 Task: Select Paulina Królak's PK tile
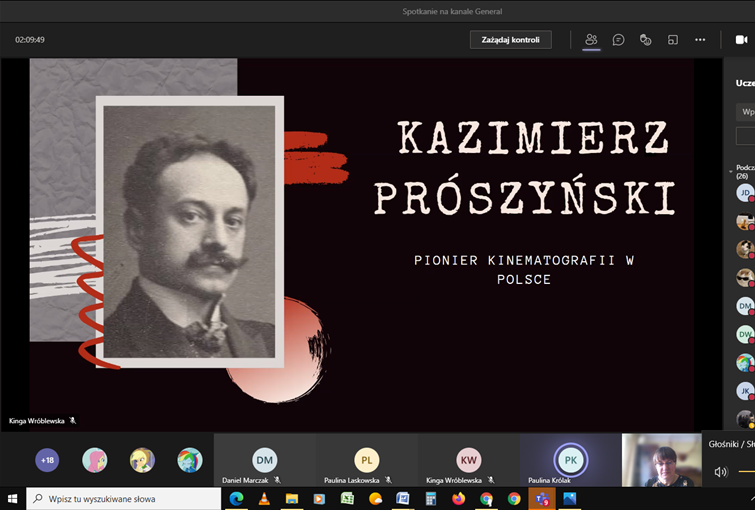point(571,460)
